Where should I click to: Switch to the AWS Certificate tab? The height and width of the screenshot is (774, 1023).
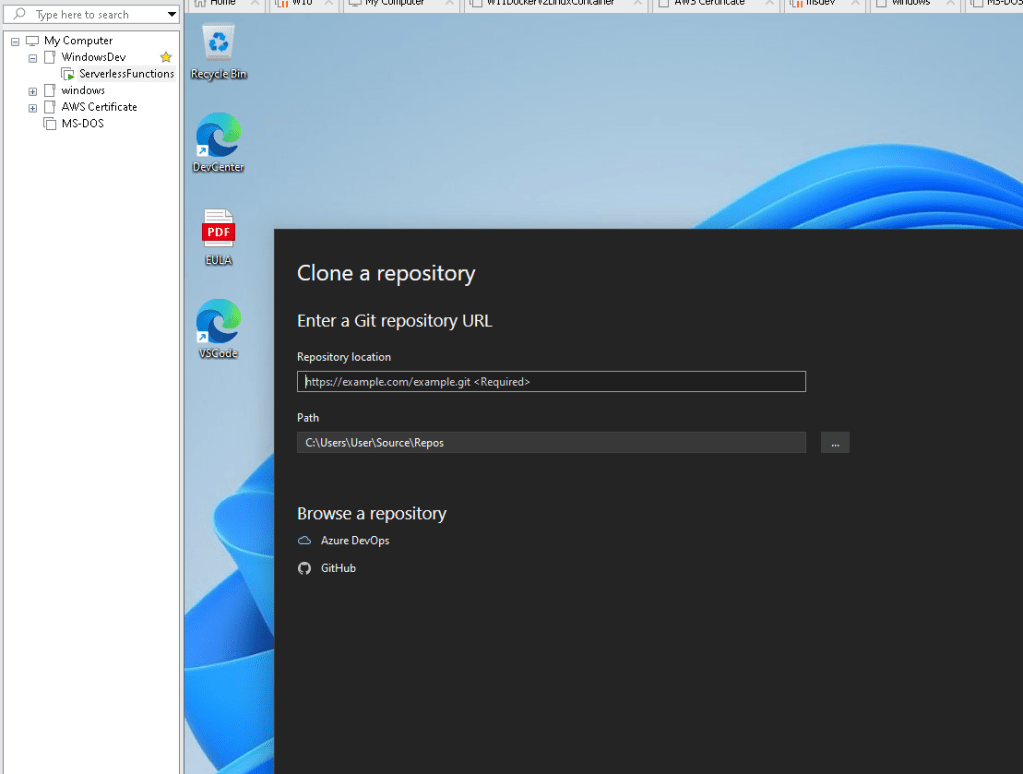pyautogui.click(x=709, y=3)
